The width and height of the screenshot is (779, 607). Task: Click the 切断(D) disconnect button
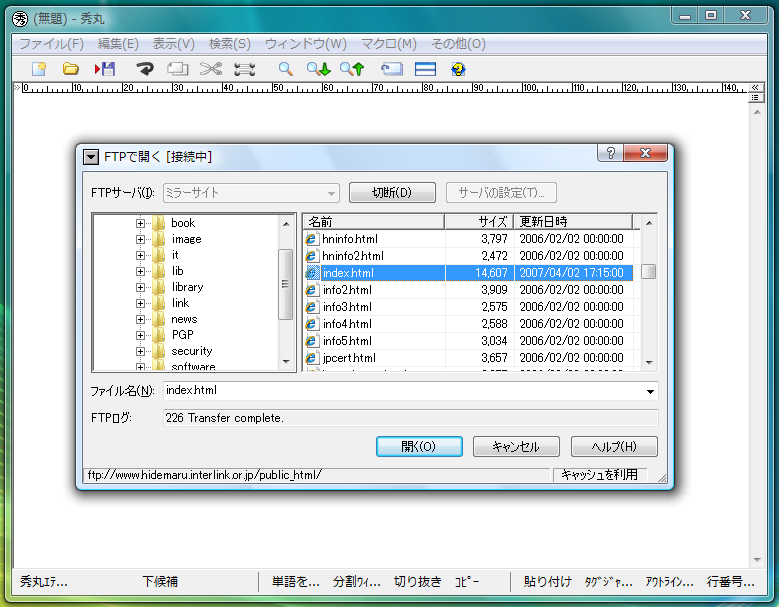click(392, 193)
